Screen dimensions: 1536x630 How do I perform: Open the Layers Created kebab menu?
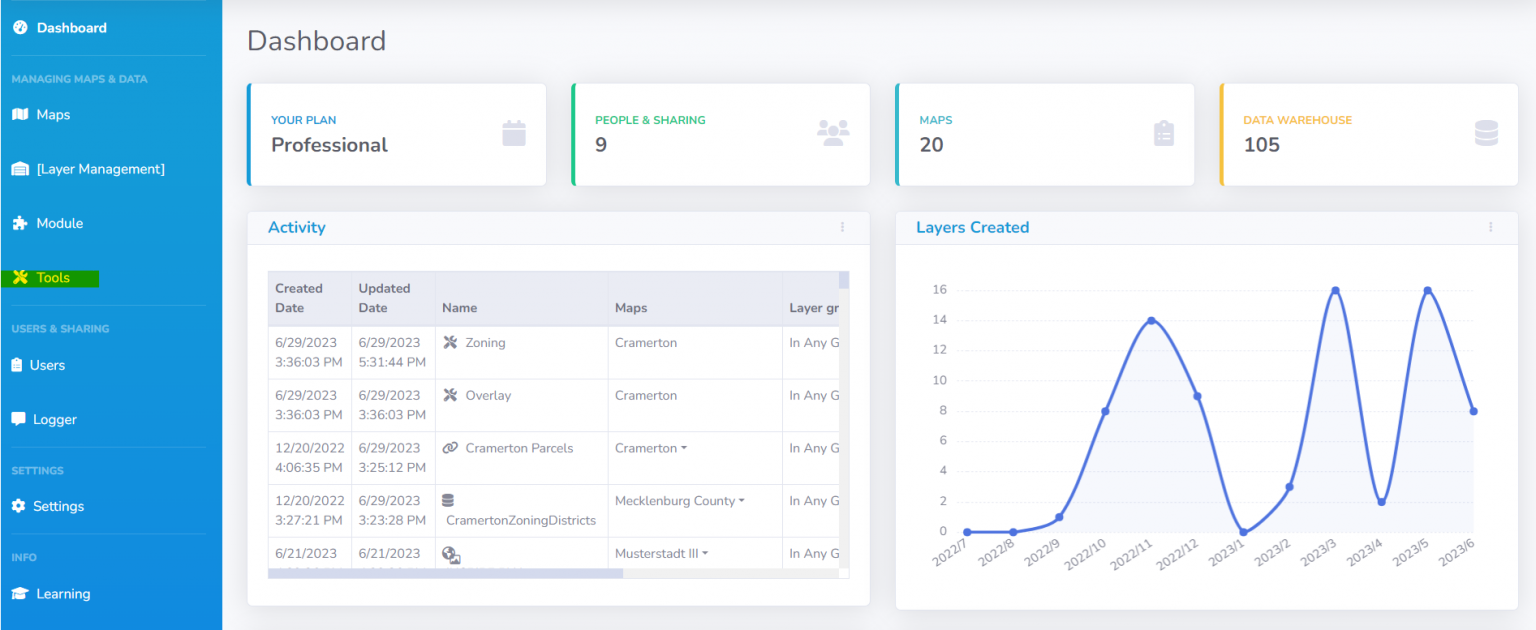point(1491,227)
